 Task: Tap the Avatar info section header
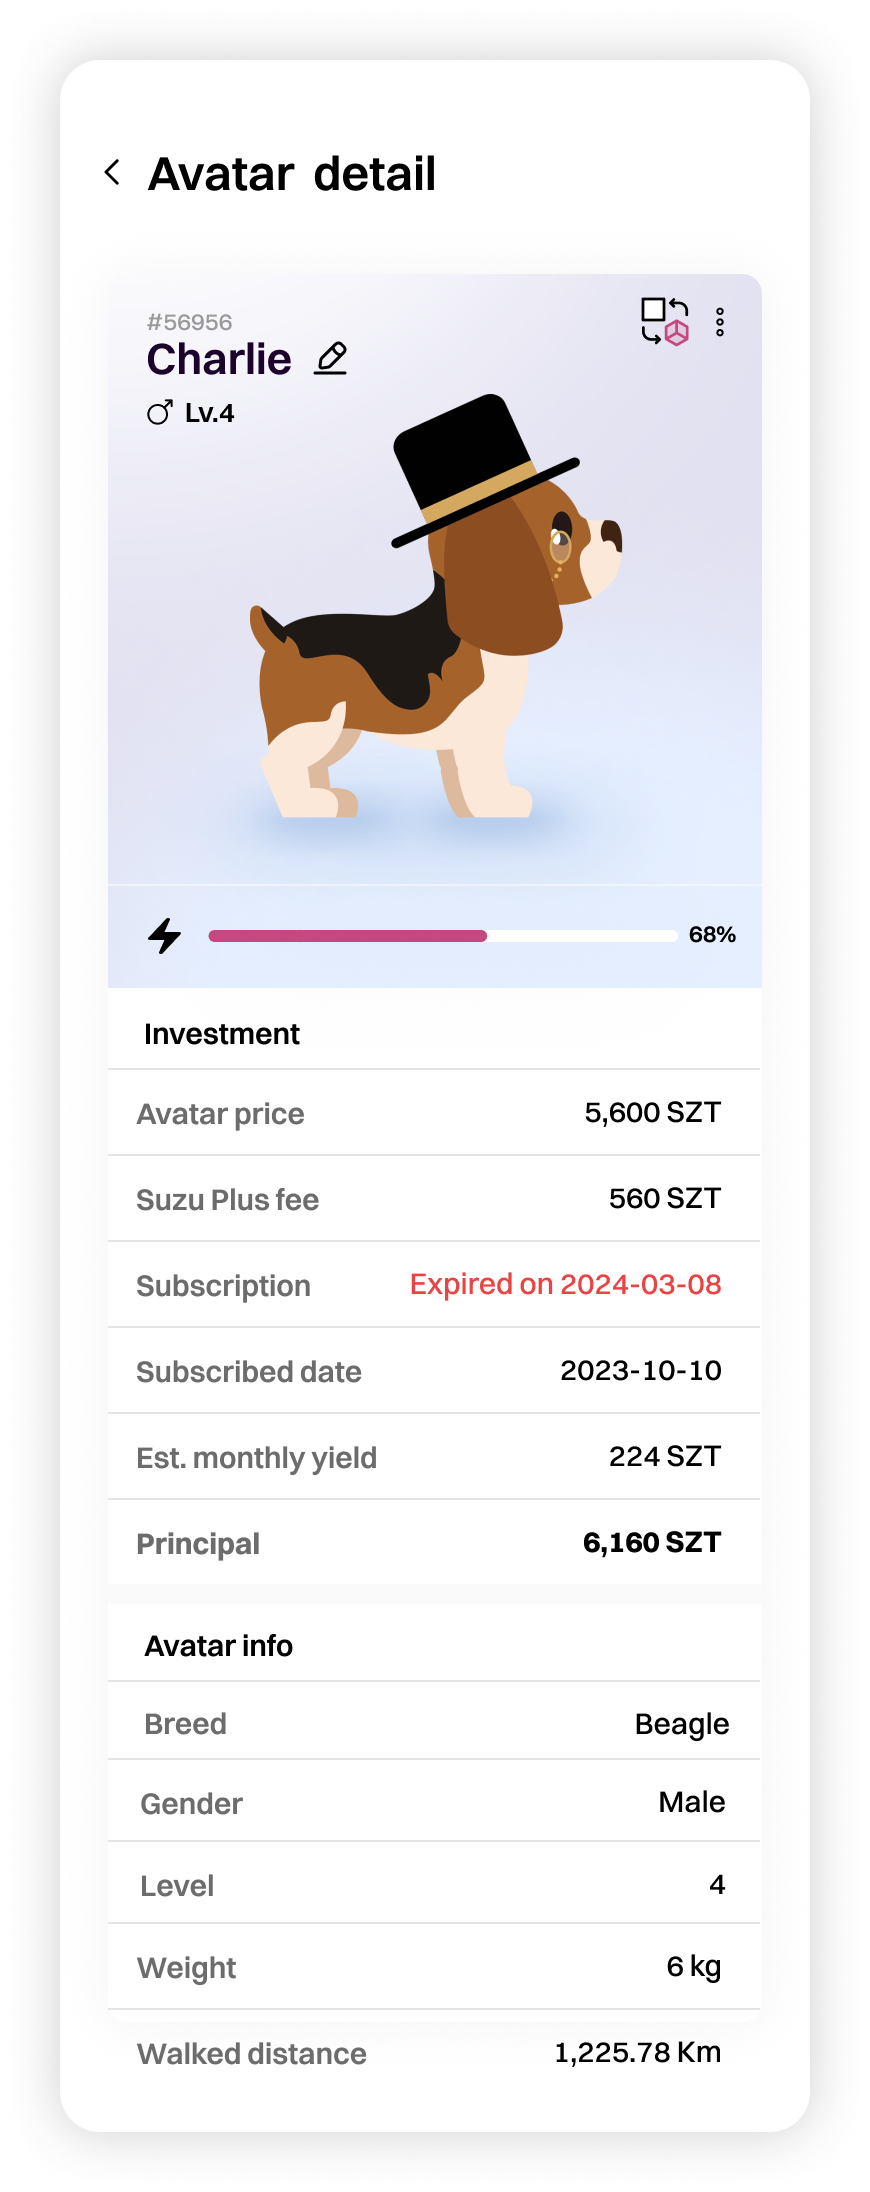219,1646
